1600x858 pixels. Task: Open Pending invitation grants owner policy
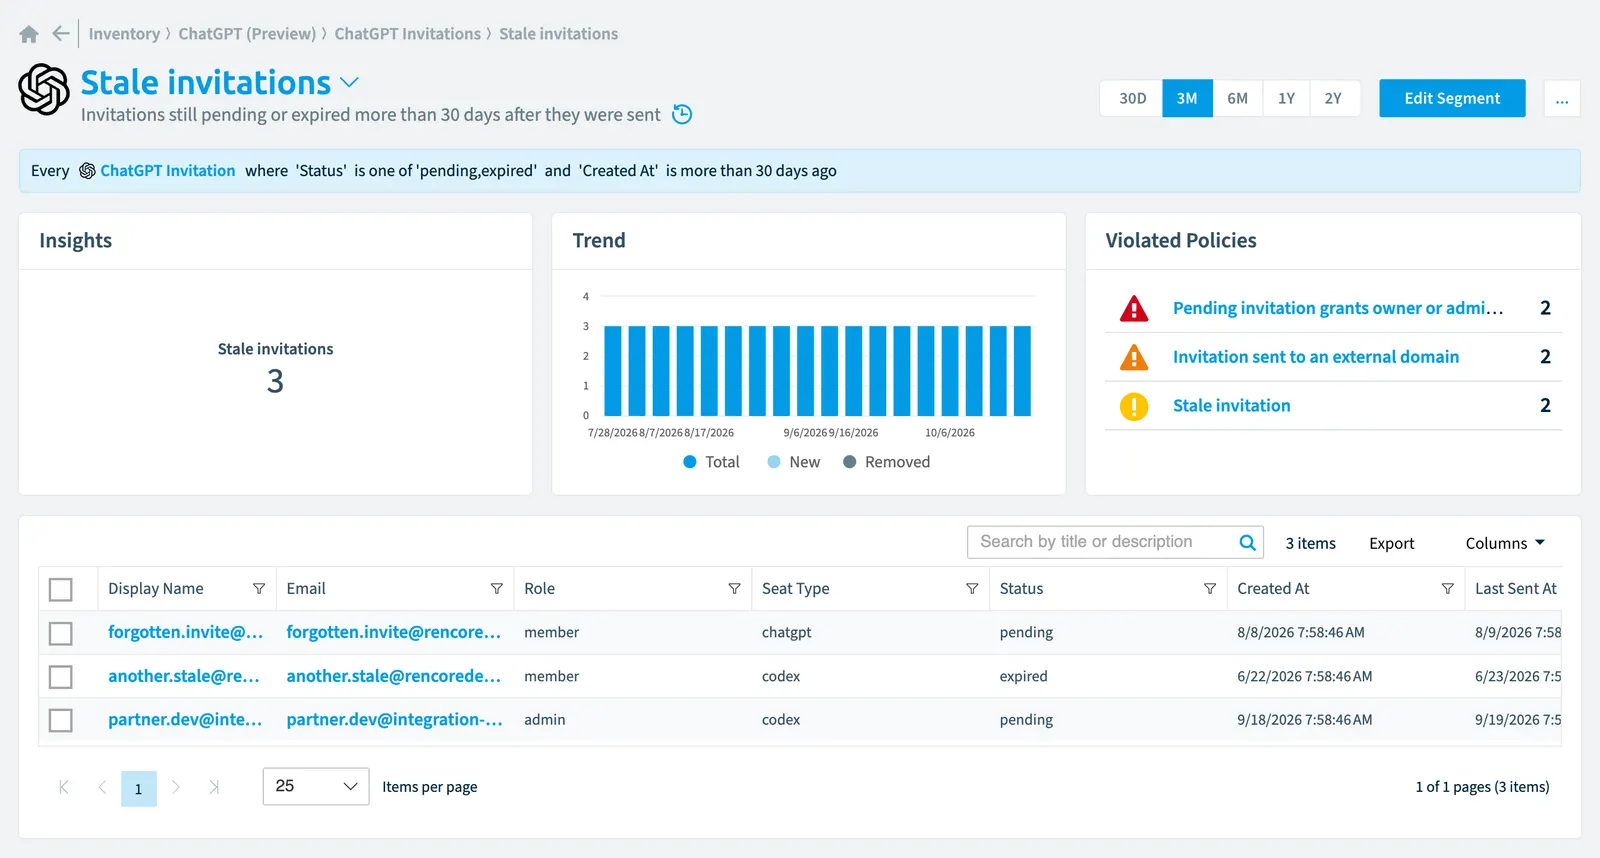click(1338, 308)
